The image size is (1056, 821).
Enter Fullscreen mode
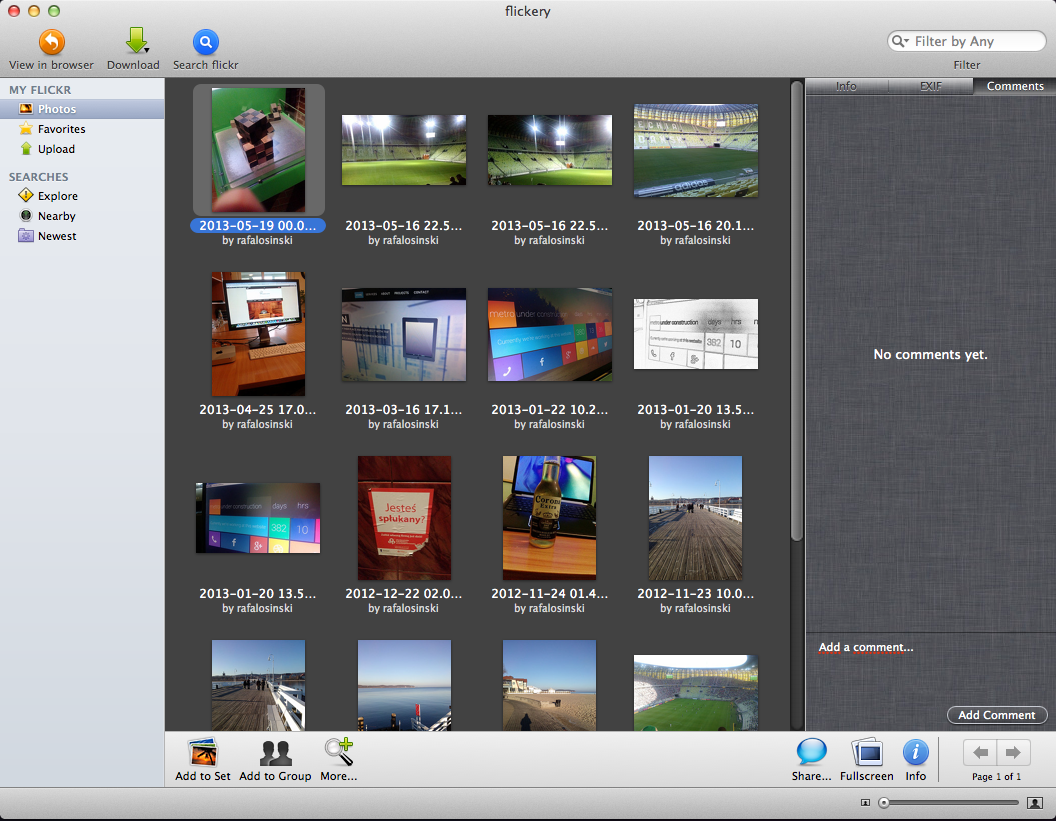(866, 752)
